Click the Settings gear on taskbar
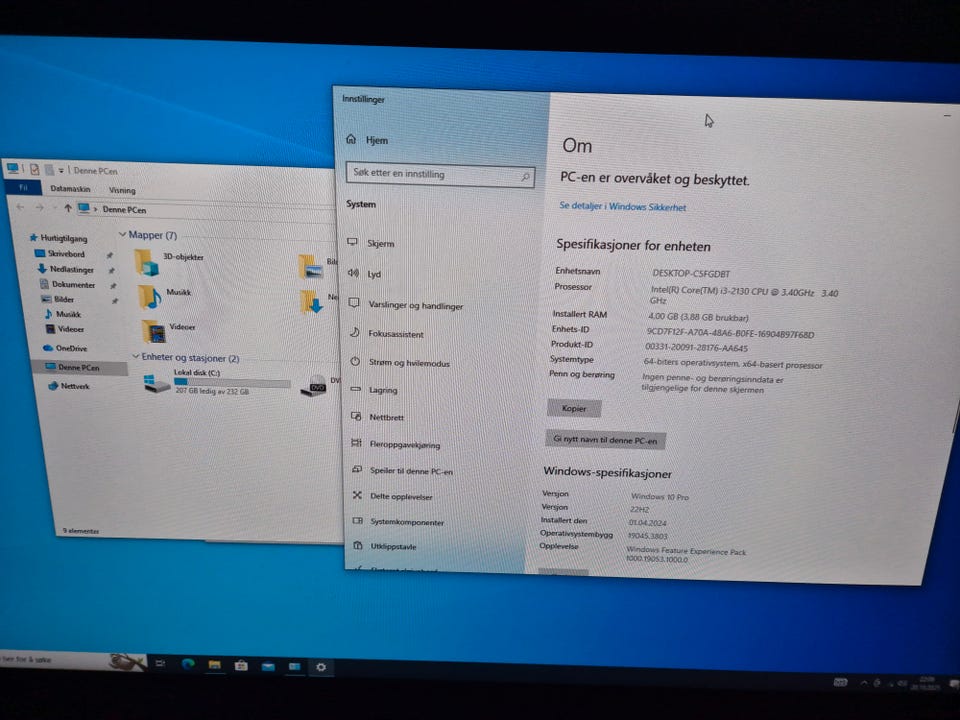This screenshot has height=720, width=960. click(321, 667)
